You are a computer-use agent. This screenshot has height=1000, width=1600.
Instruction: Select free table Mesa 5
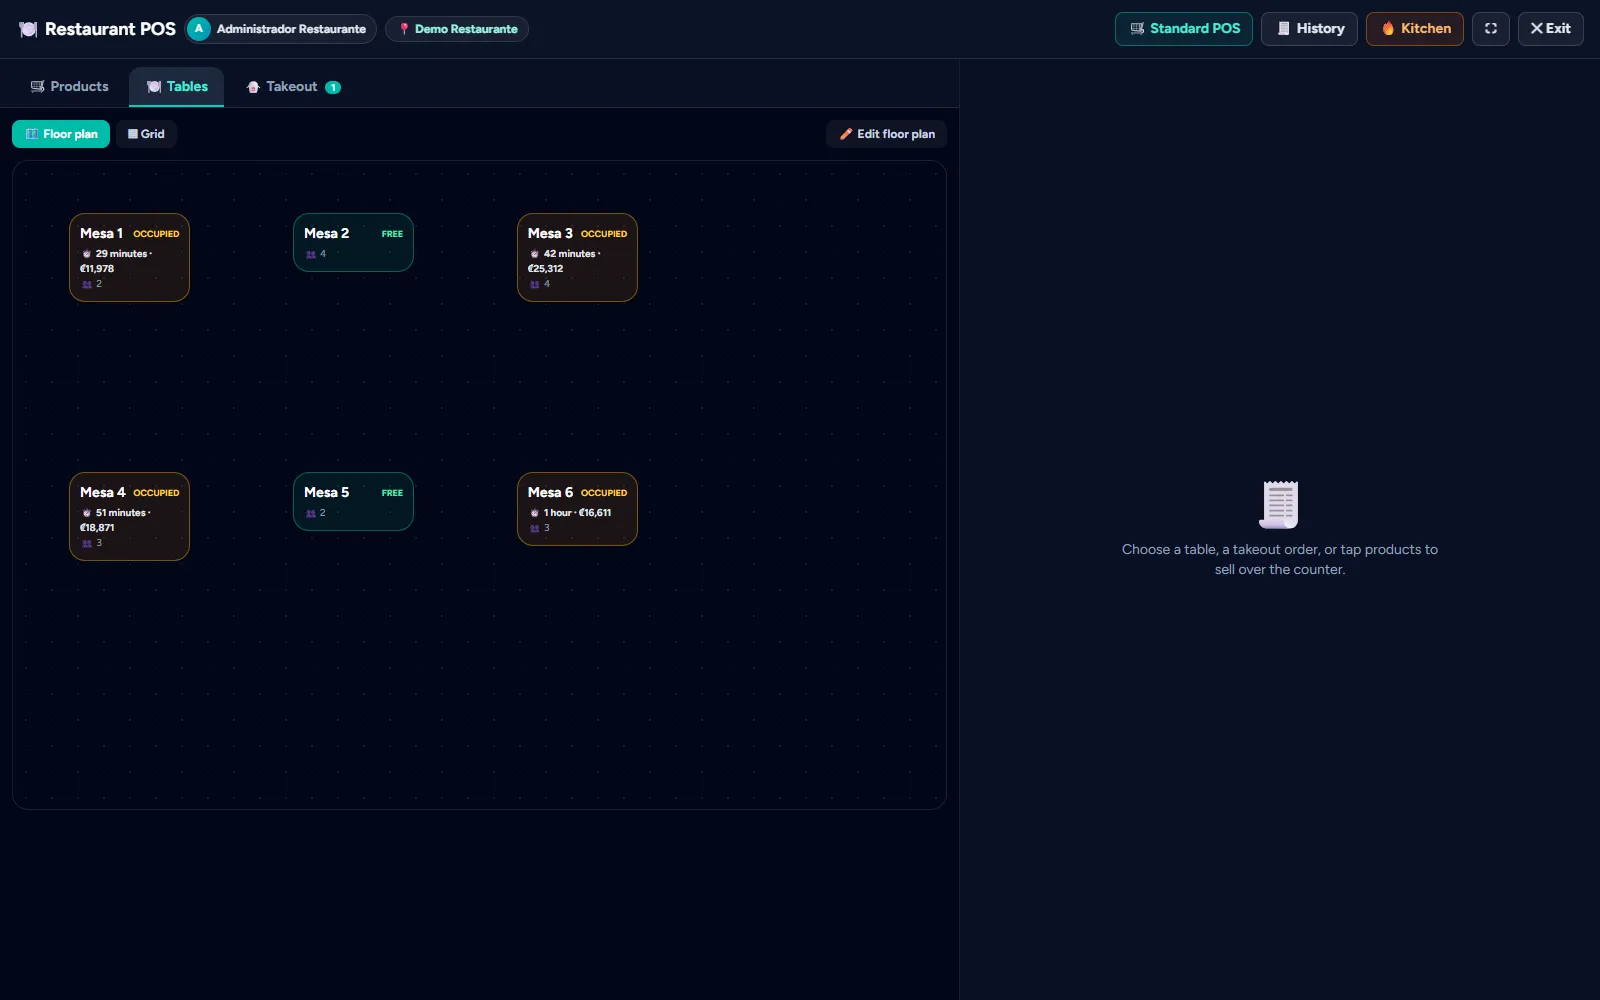pyautogui.click(x=353, y=501)
